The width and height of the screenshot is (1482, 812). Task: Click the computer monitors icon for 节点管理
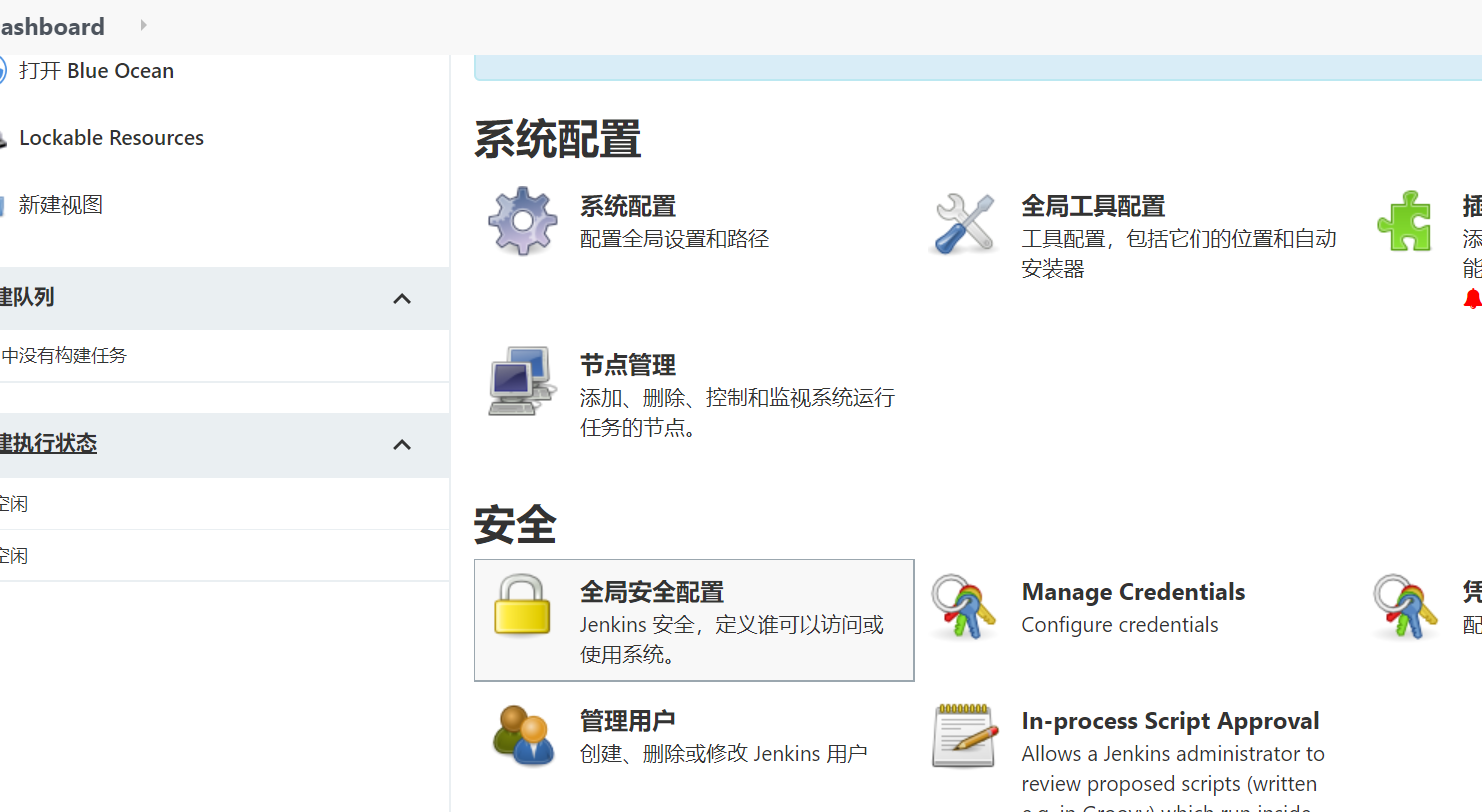(521, 380)
